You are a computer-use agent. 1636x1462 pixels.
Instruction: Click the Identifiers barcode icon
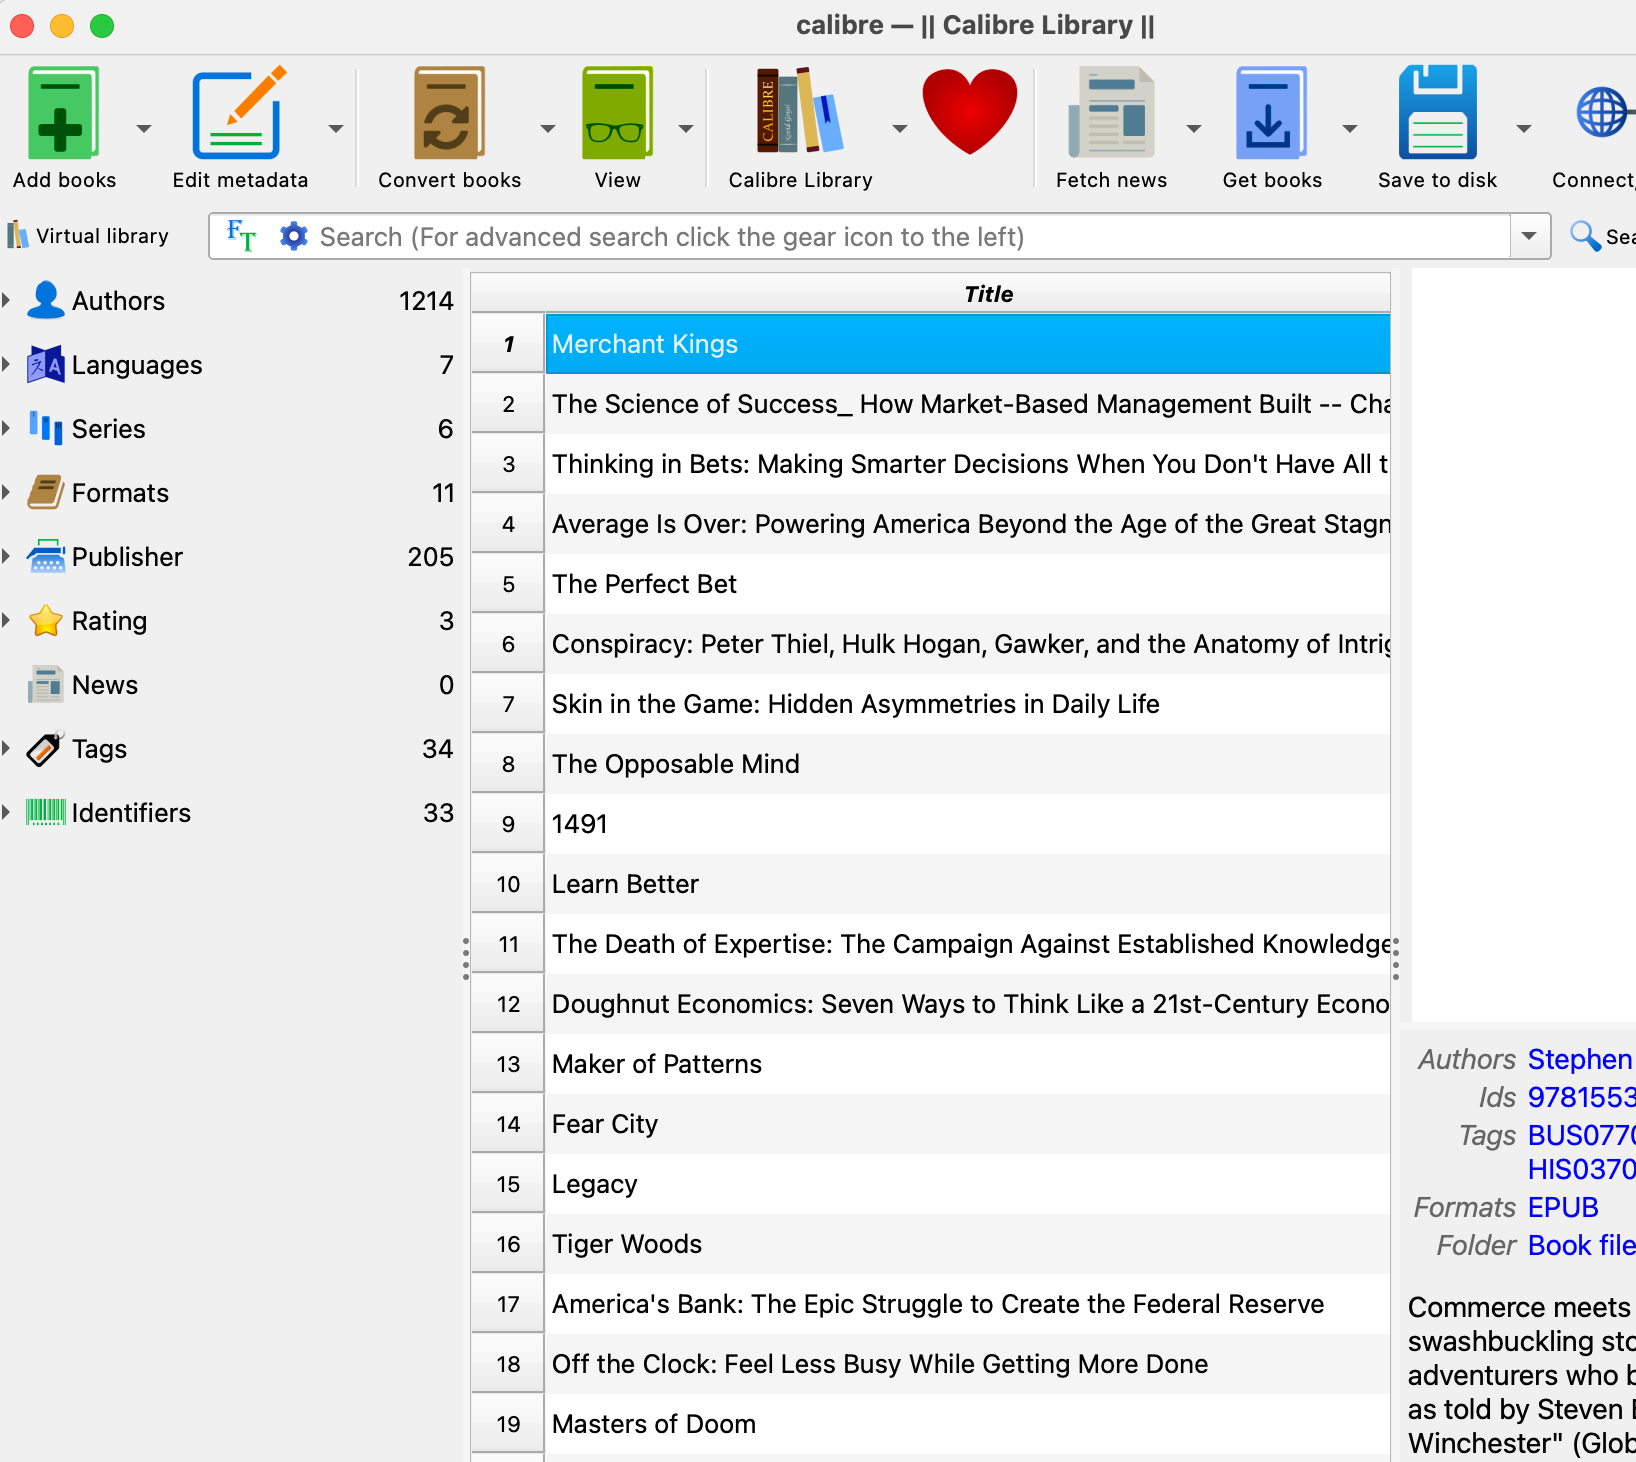(x=46, y=812)
